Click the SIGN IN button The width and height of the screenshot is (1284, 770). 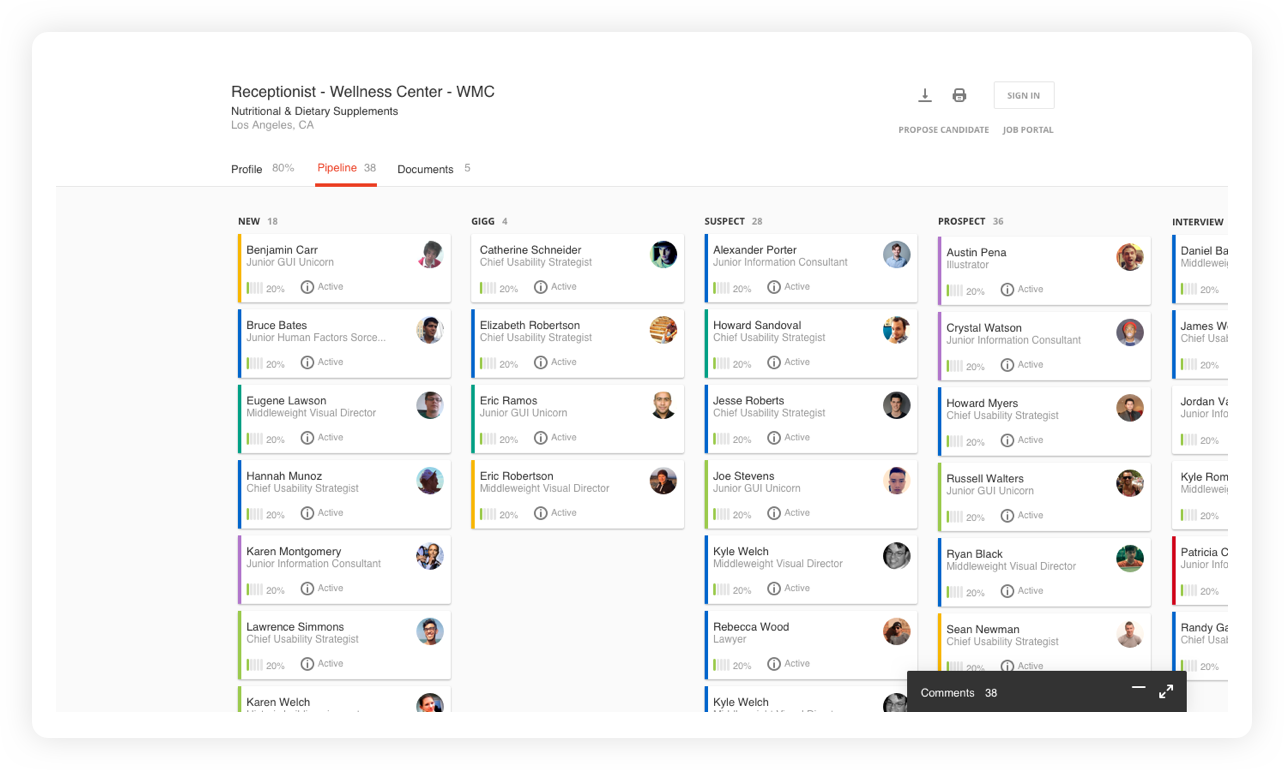1023,95
